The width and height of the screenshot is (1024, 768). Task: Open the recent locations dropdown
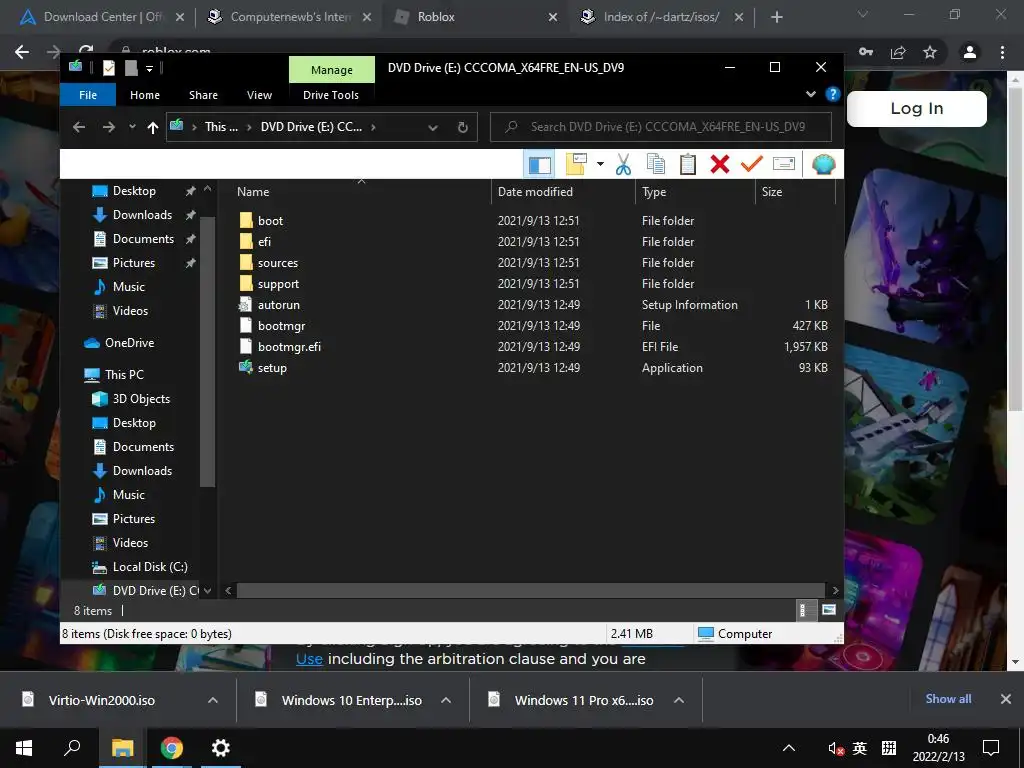tap(132, 127)
